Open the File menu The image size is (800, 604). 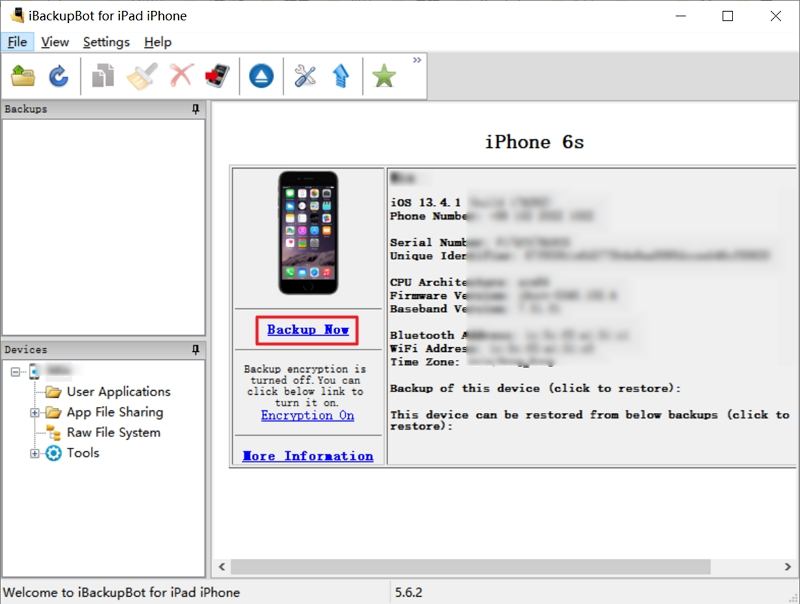17,42
